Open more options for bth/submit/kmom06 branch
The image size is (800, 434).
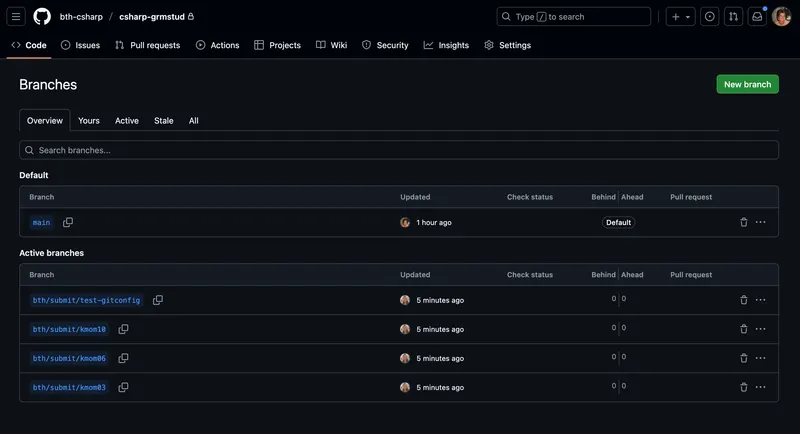pyautogui.click(x=761, y=358)
